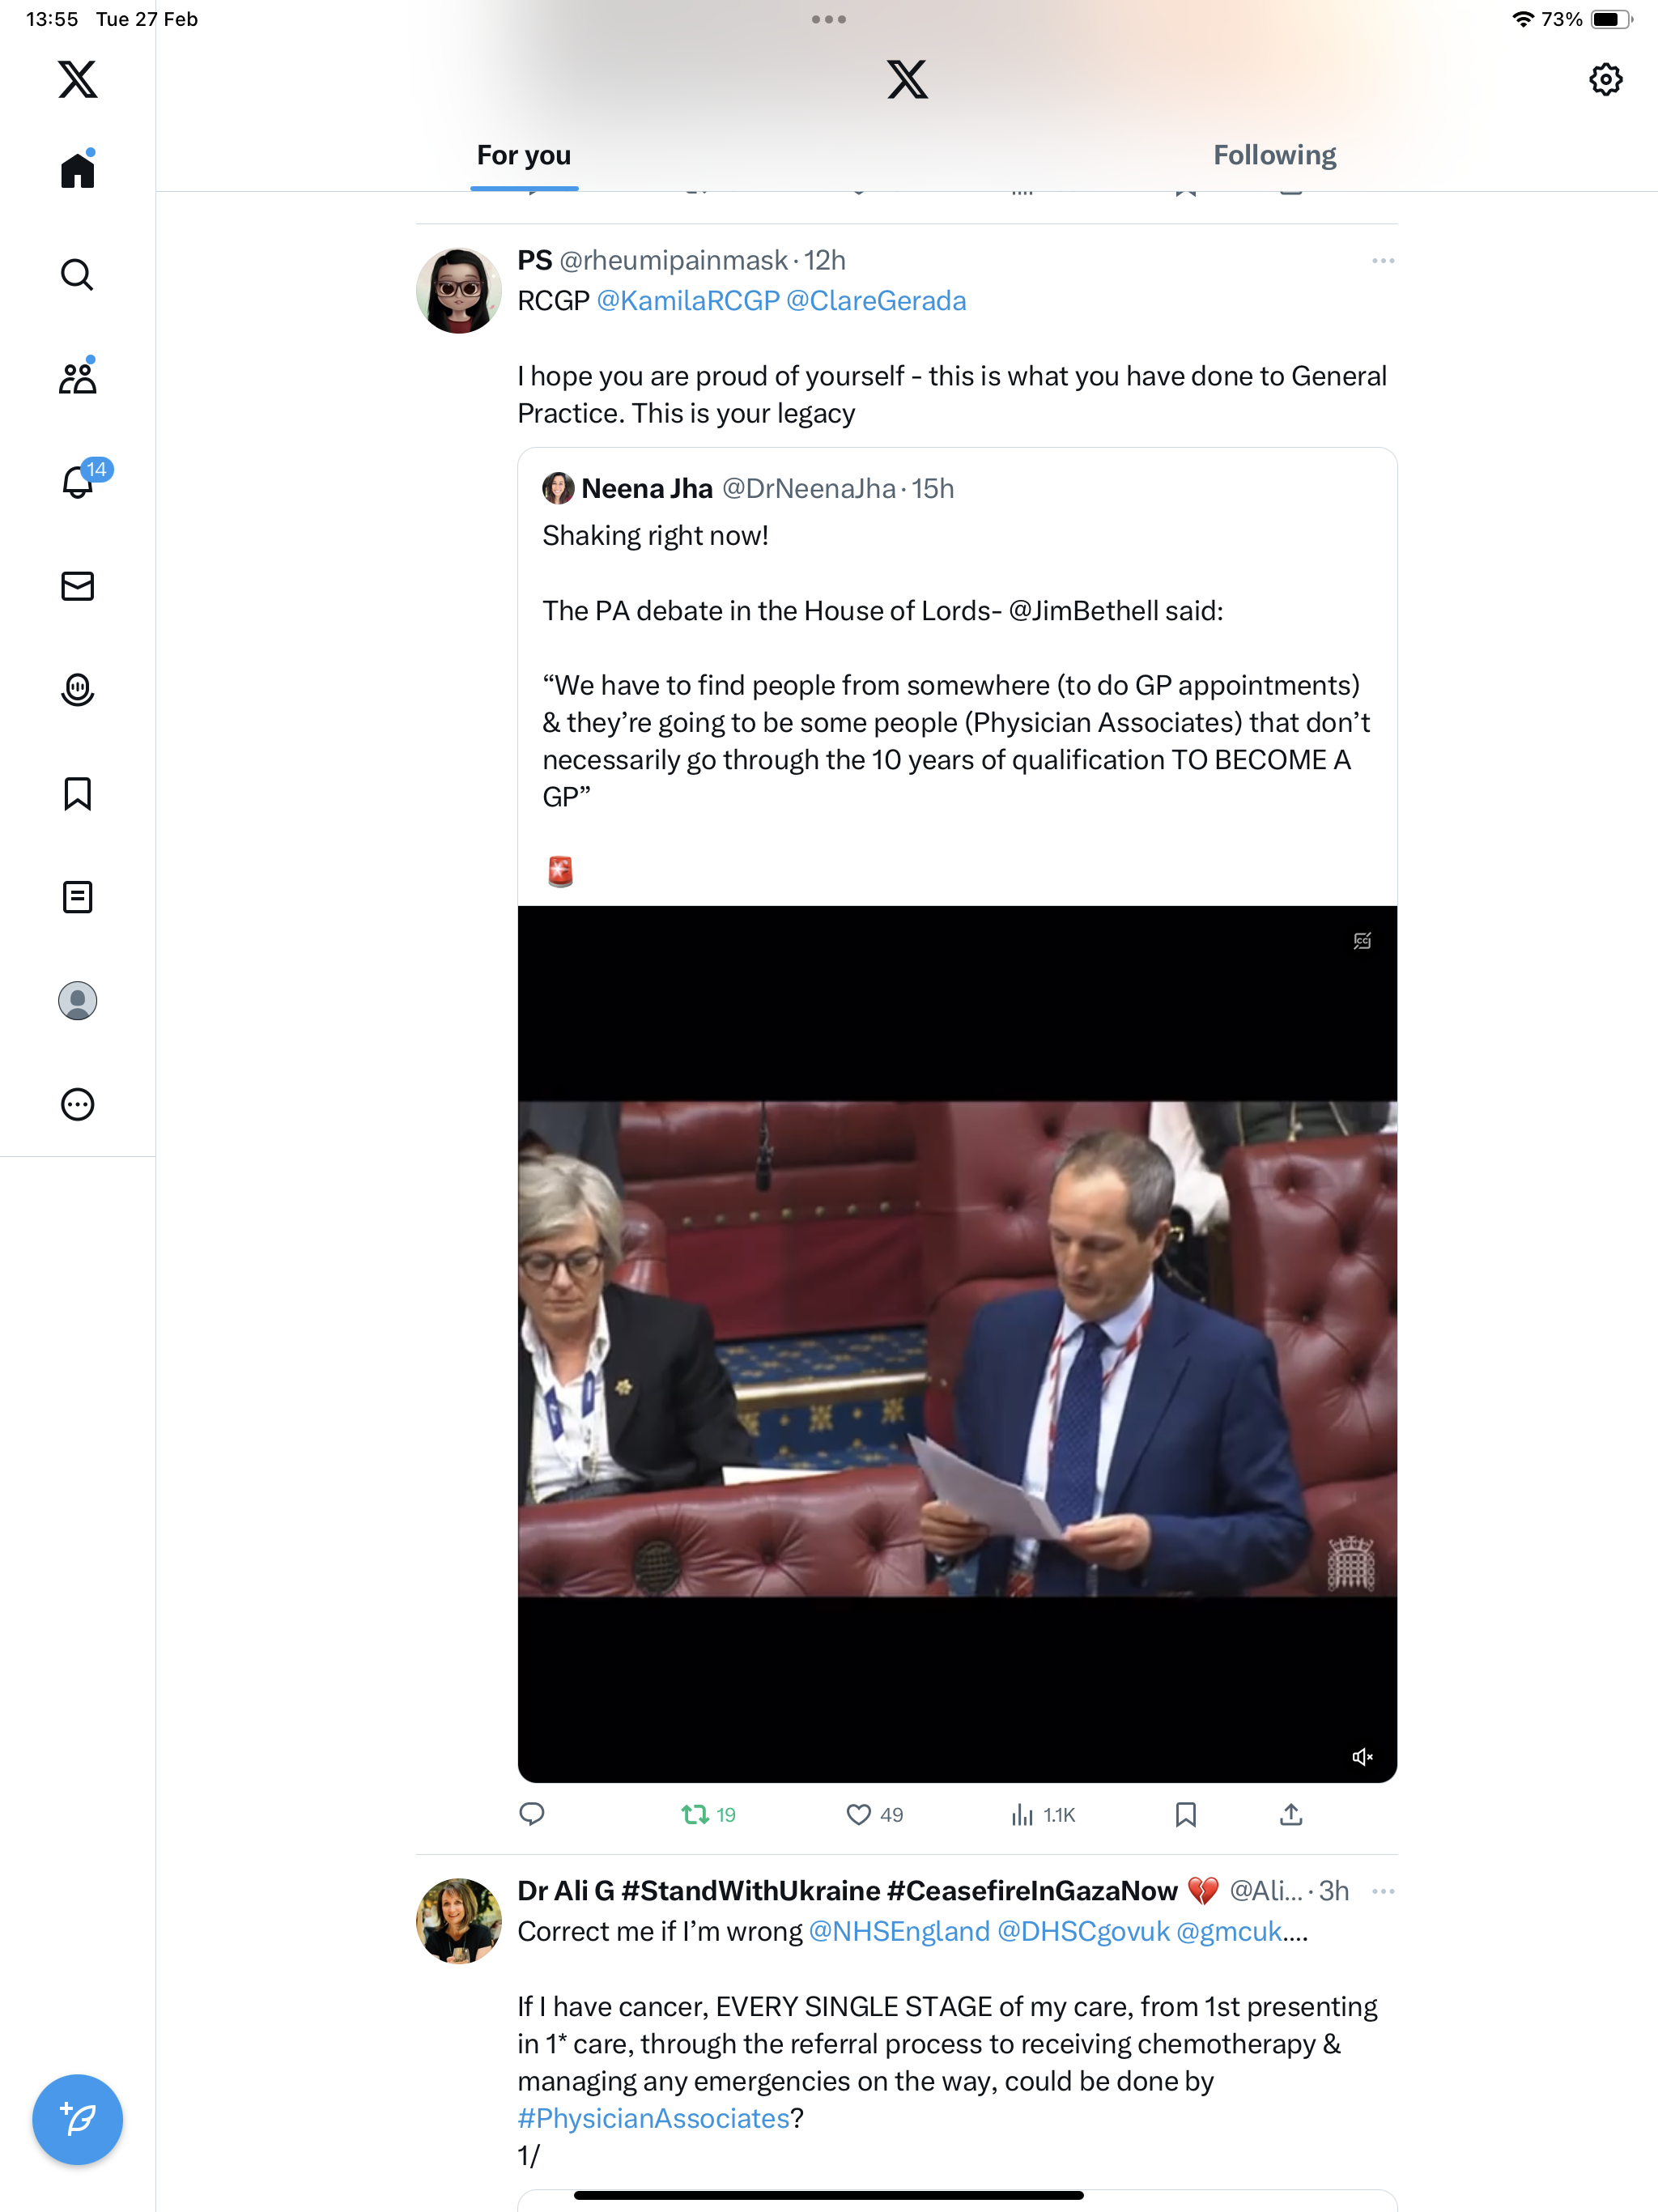
Task: Open timeline settings gear icon
Action: (x=1605, y=79)
